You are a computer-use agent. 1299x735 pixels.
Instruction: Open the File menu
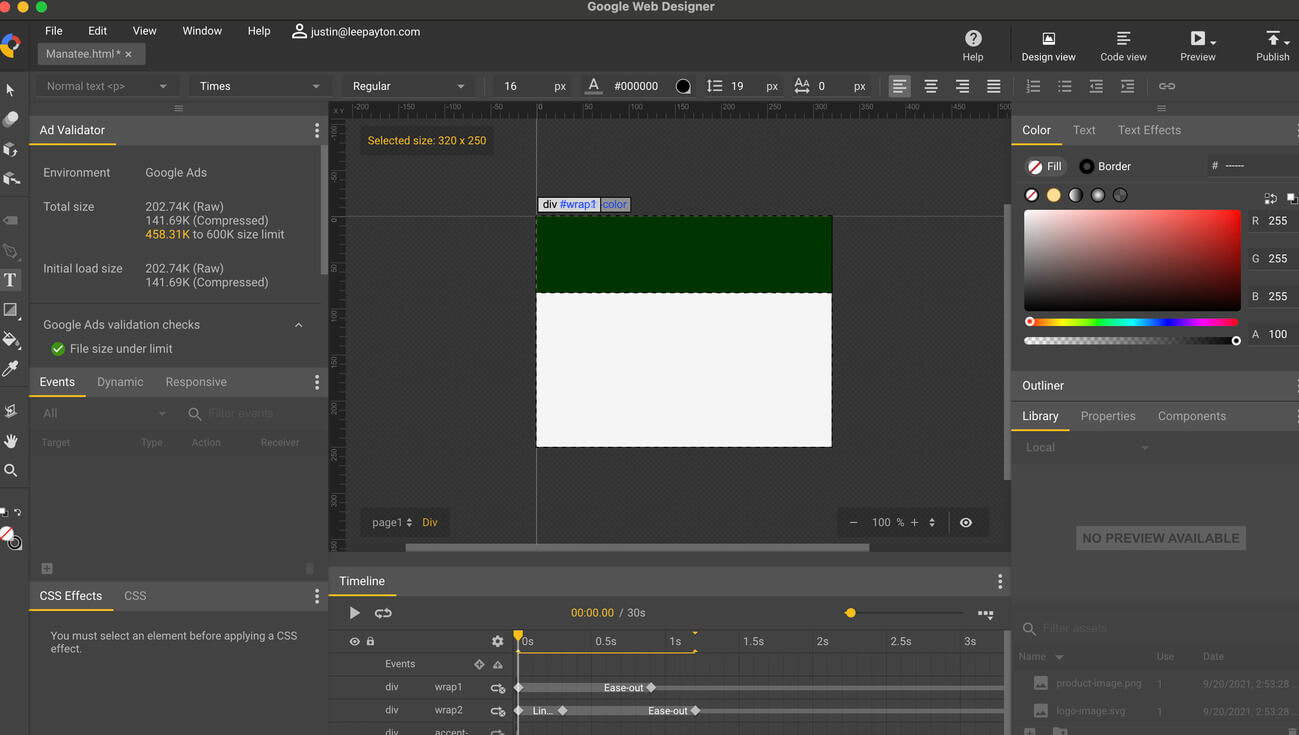click(x=54, y=31)
